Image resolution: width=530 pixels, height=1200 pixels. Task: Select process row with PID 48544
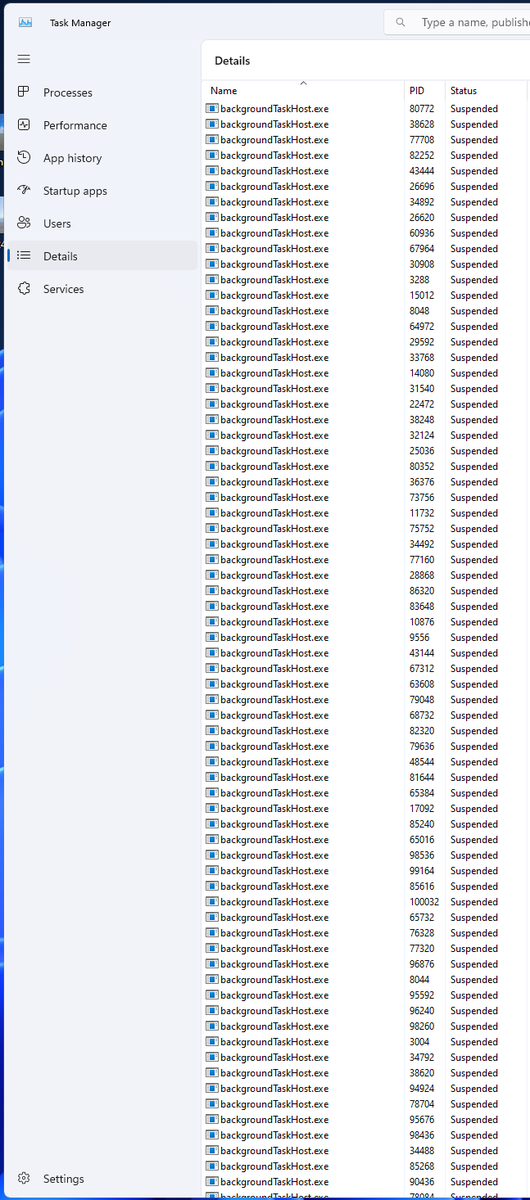coord(366,762)
